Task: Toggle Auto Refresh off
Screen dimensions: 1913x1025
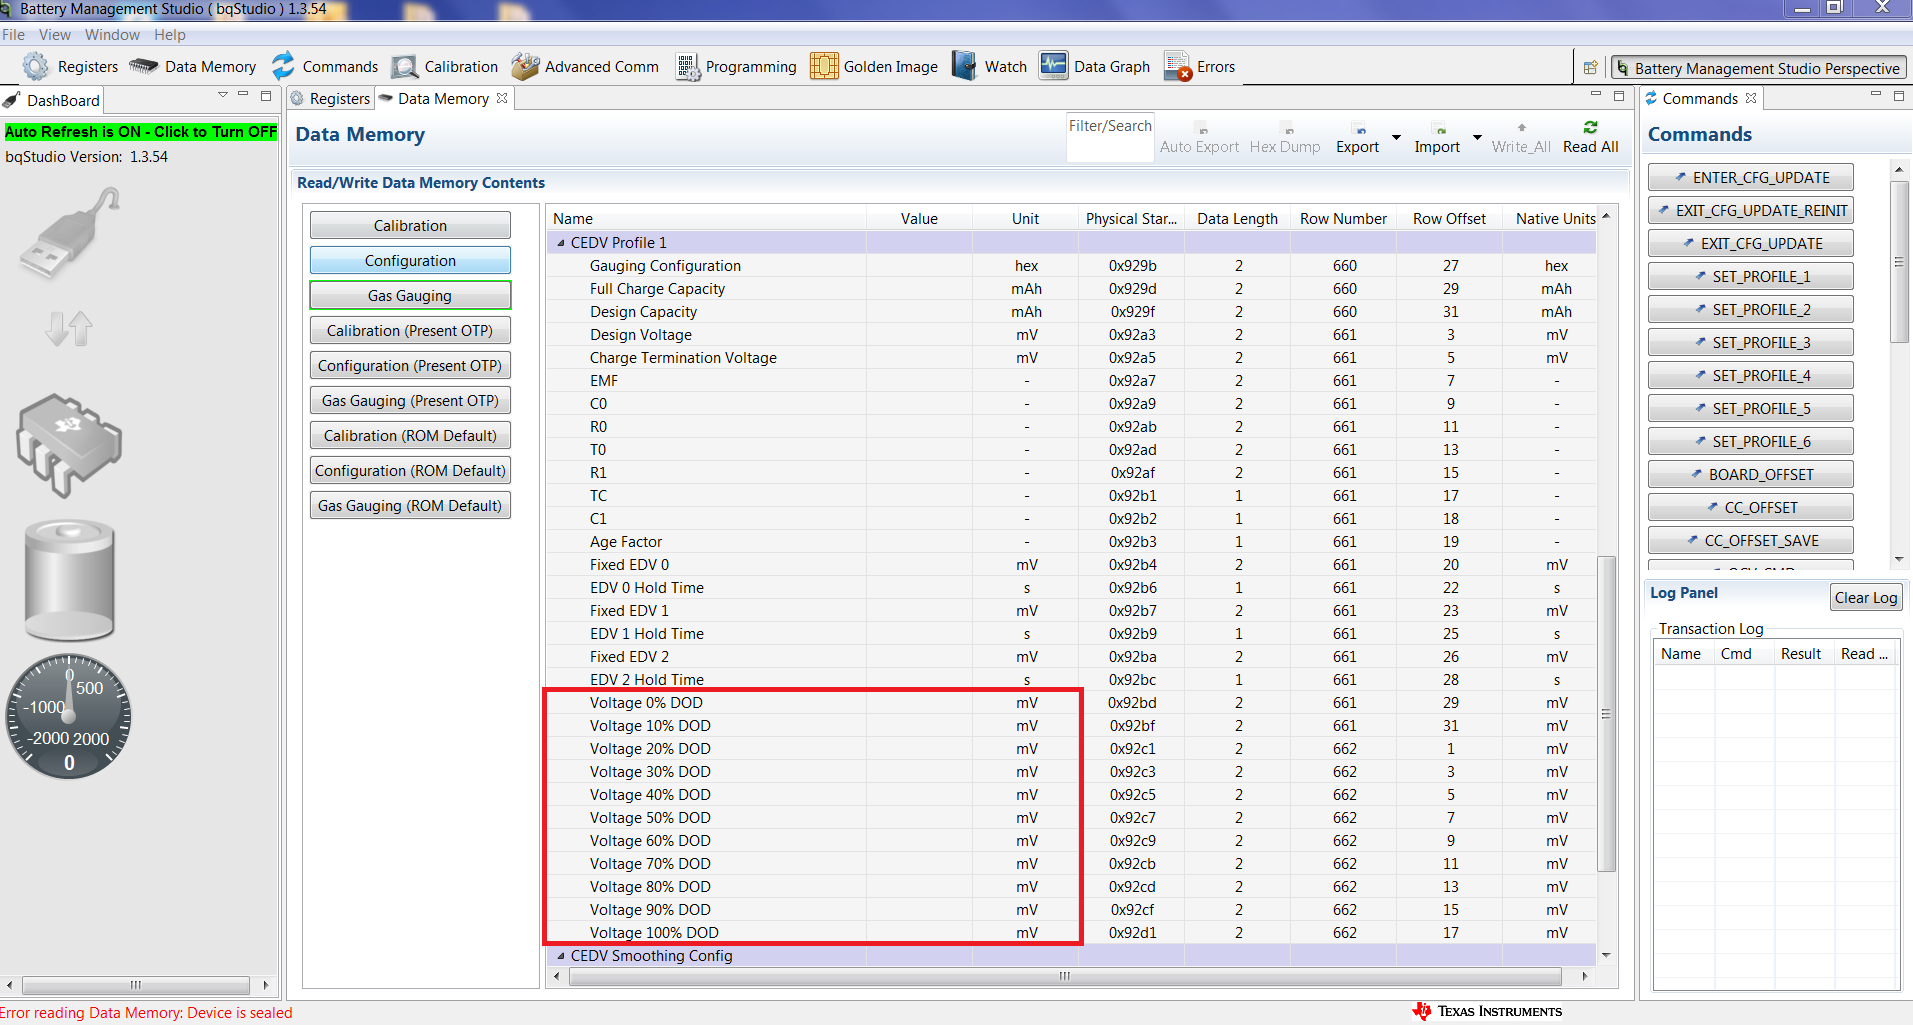Action: [x=141, y=132]
